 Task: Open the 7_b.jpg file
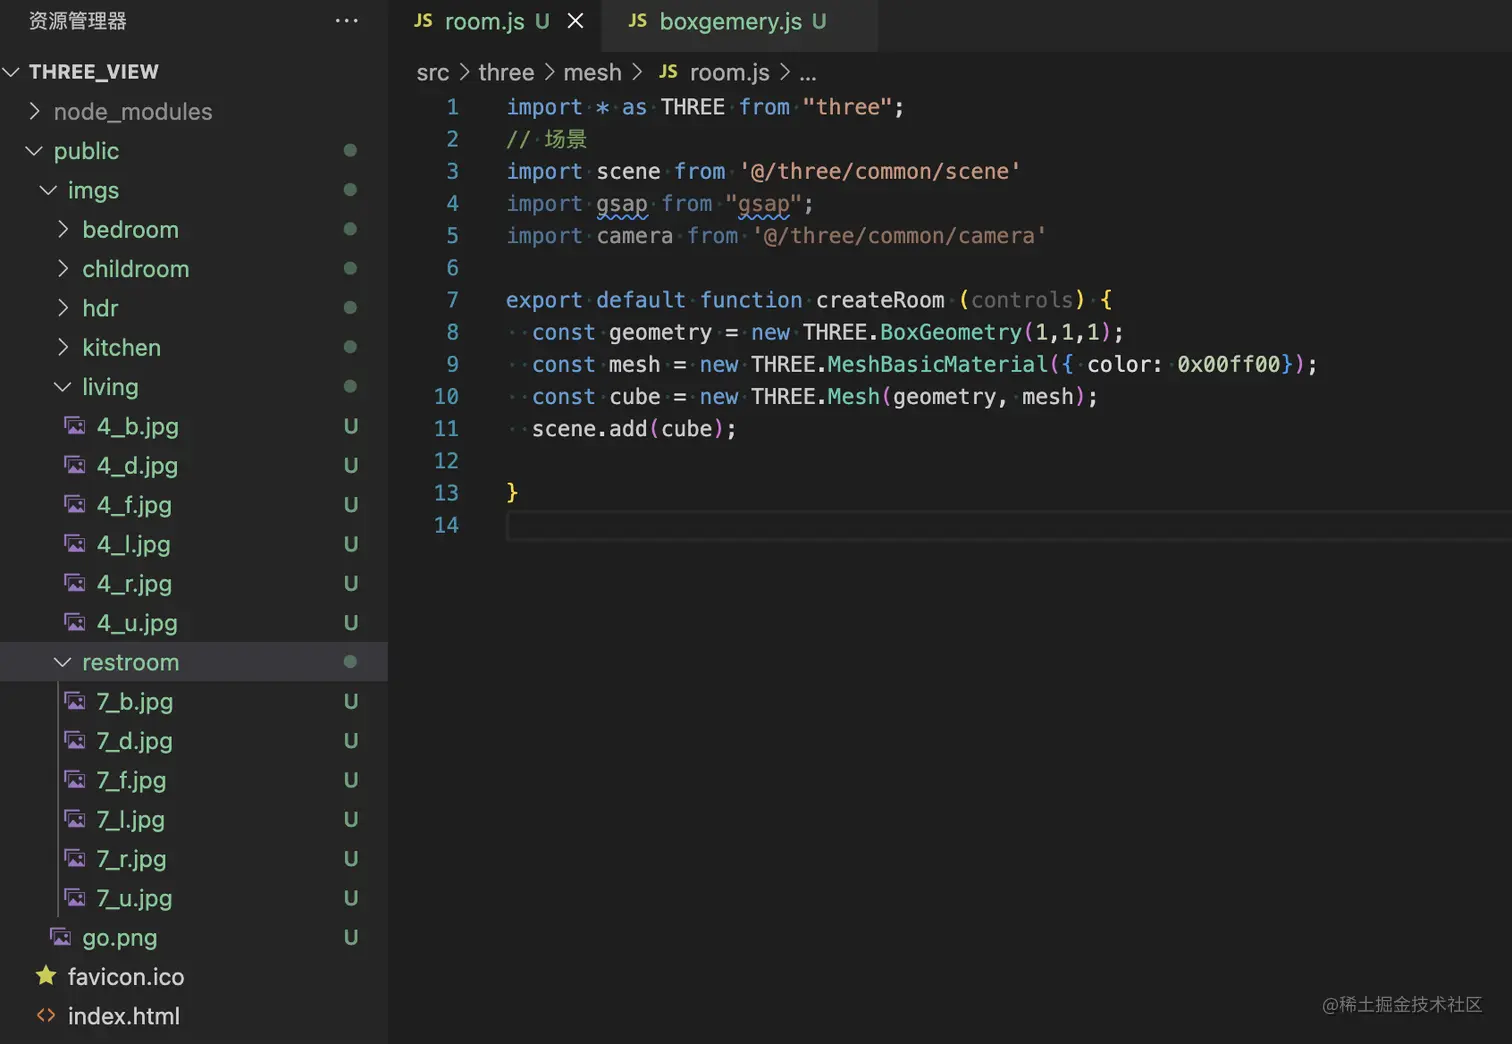135,702
